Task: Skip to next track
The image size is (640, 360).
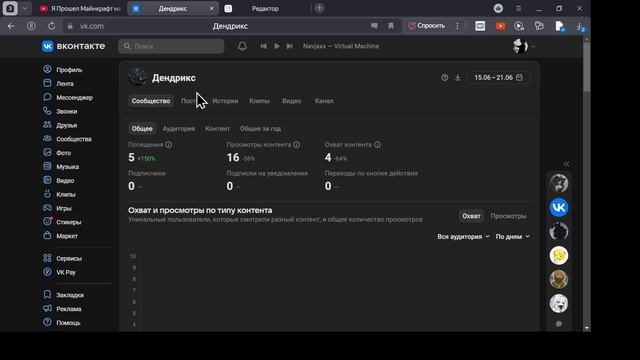Action: pyautogui.click(x=289, y=46)
